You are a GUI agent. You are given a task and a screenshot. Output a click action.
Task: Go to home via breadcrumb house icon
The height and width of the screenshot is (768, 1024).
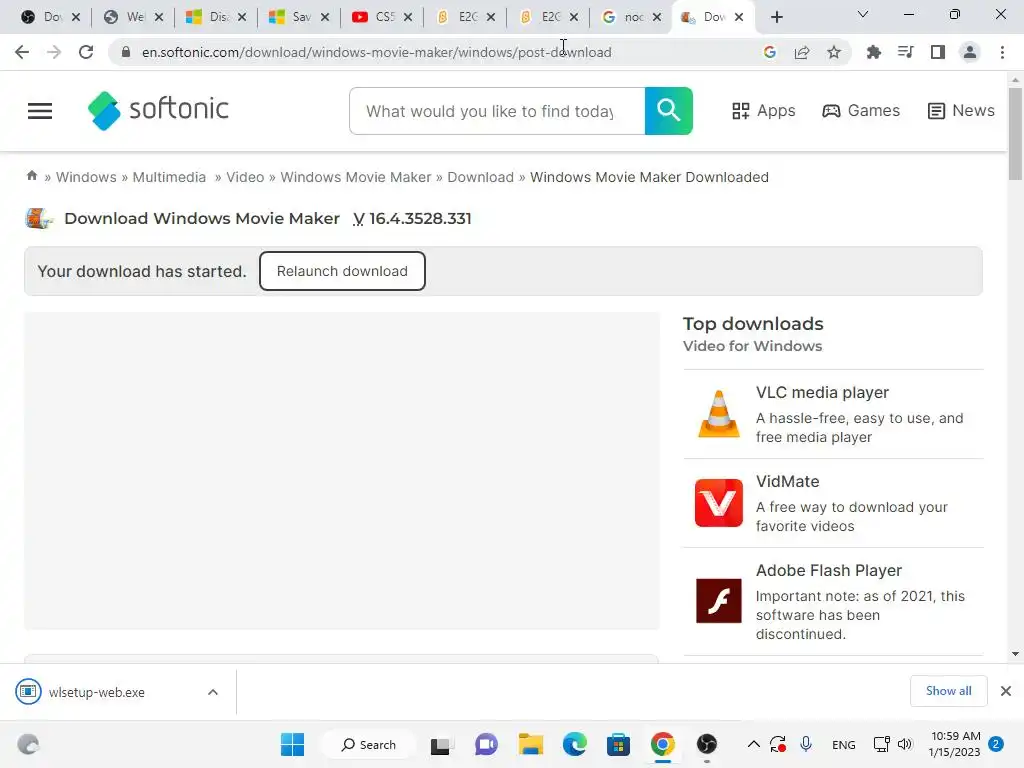pyautogui.click(x=31, y=176)
